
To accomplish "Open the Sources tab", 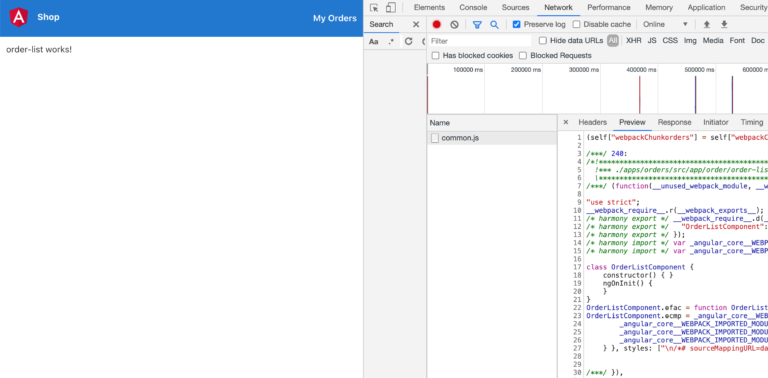I will click(x=515, y=8).
